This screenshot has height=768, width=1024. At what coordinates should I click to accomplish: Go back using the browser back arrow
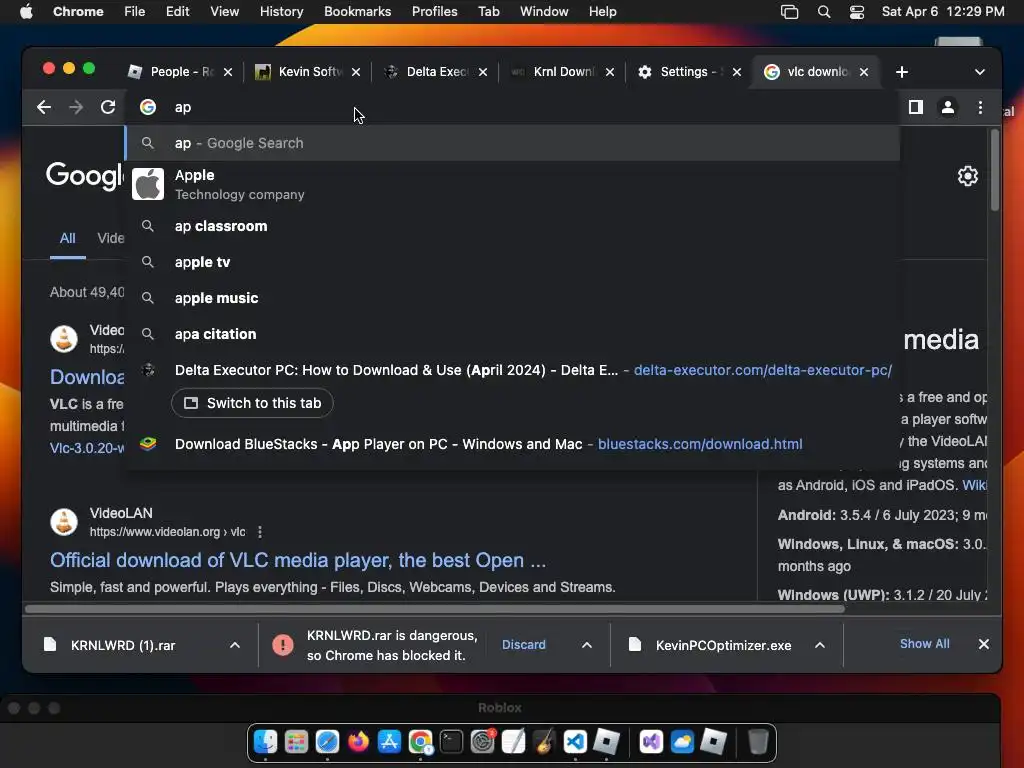click(x=44, y=107)
